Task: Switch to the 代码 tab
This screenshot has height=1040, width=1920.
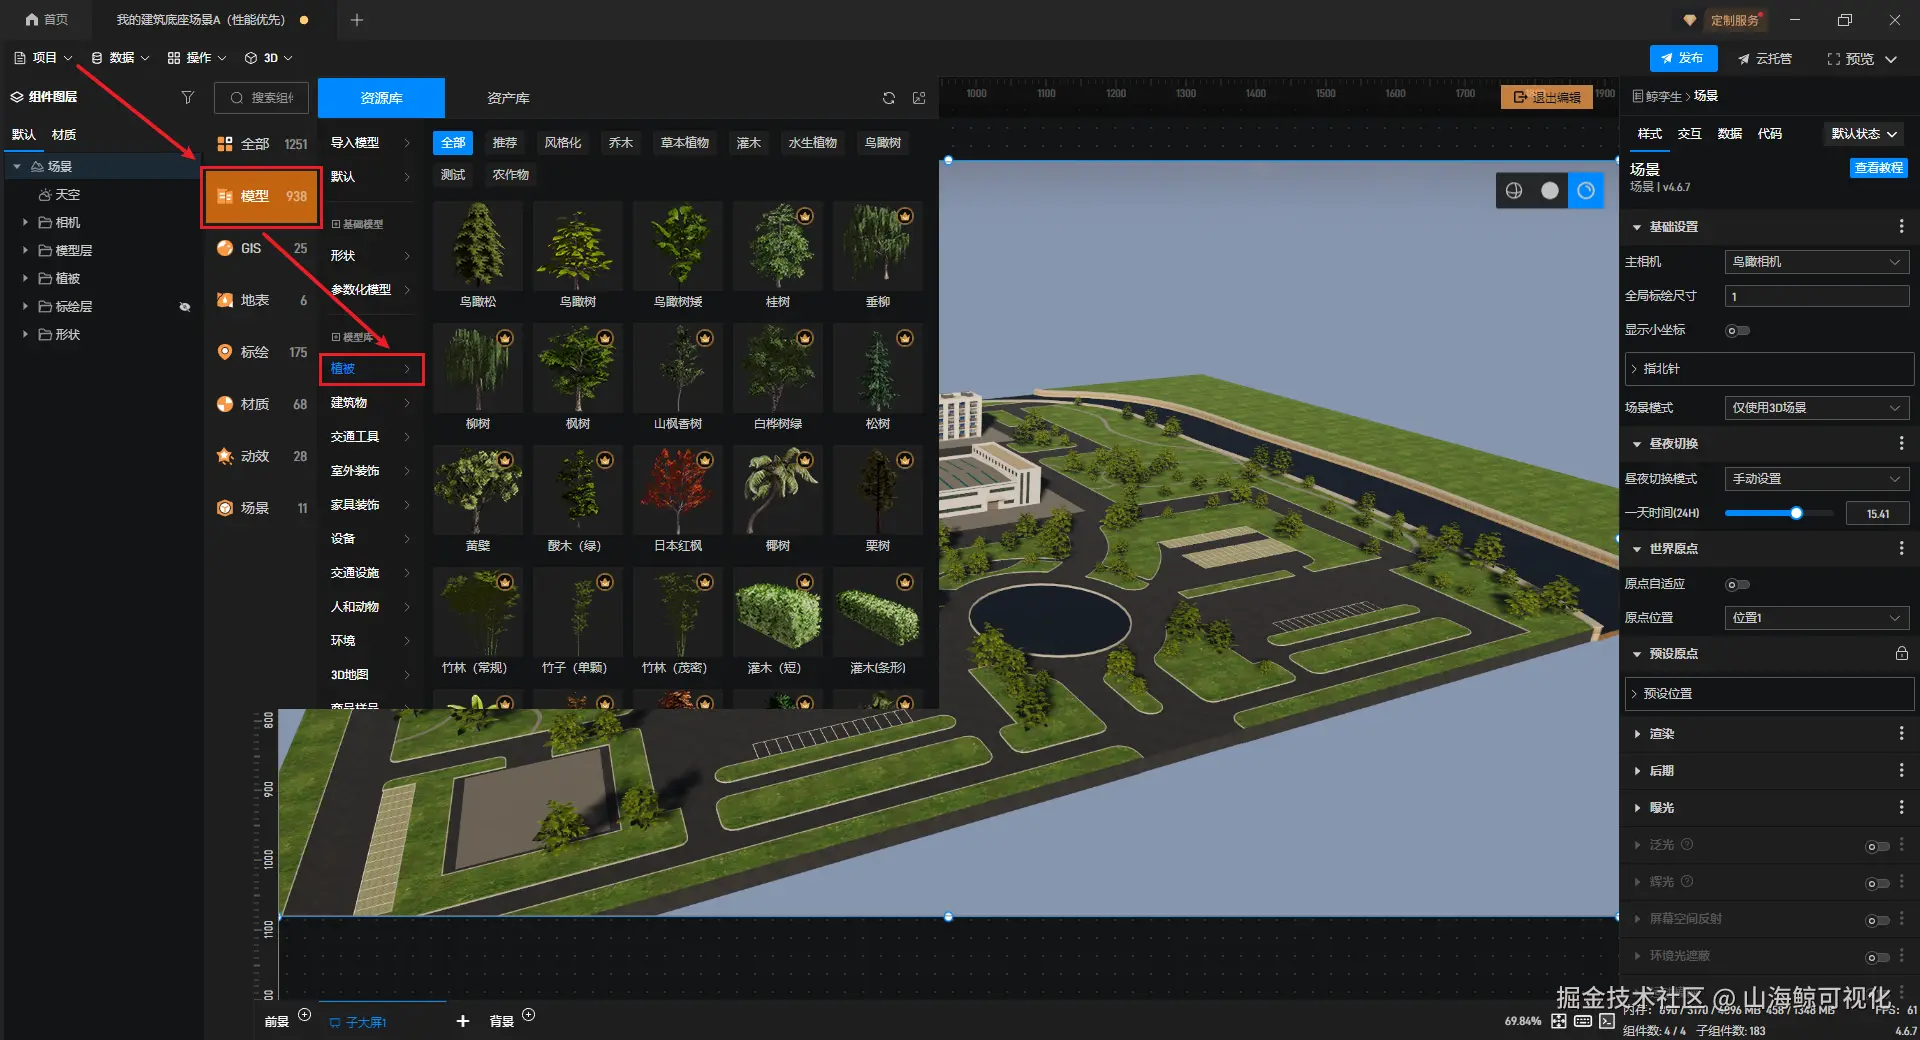Action: (x=1770, y=134)
